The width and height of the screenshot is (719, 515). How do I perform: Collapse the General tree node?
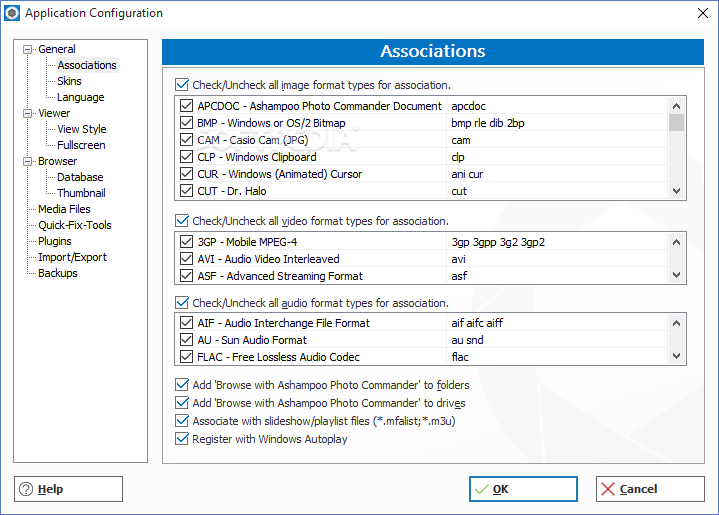point(28,49)
